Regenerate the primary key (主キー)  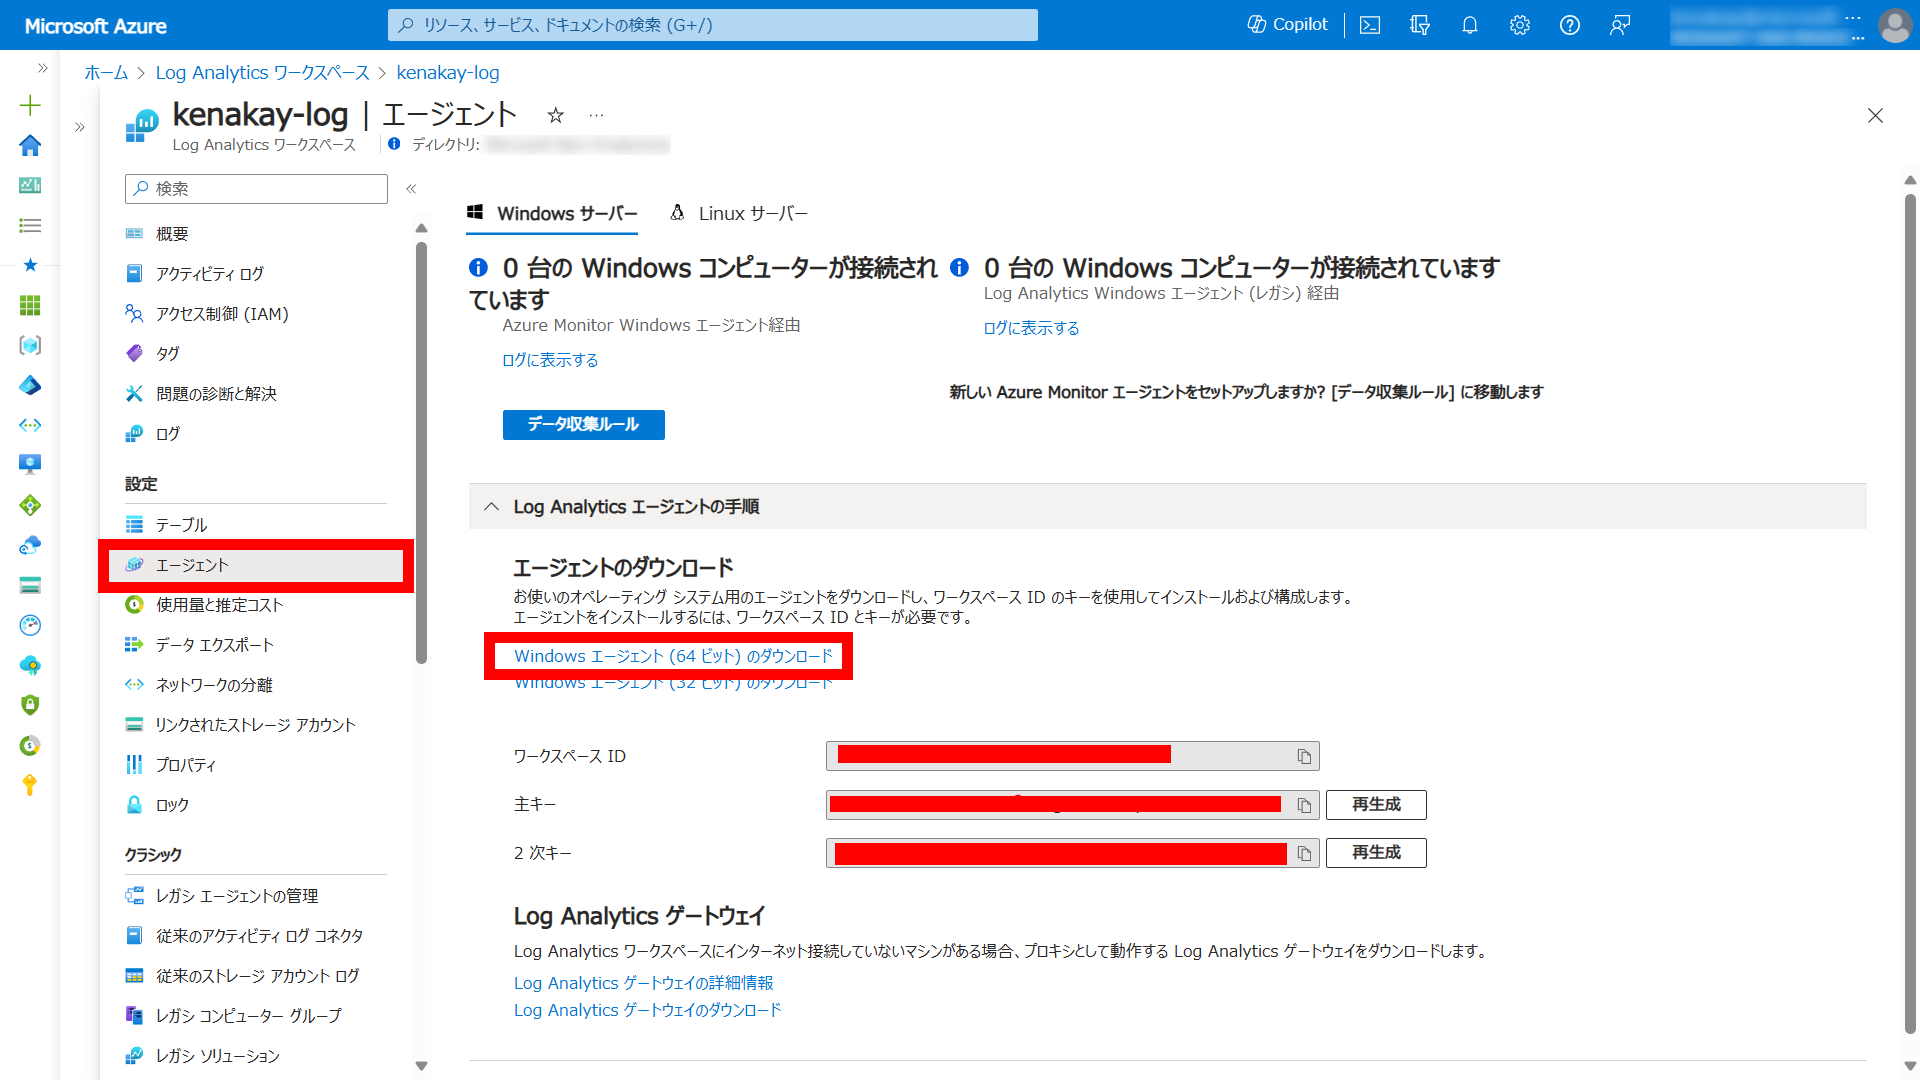[x=1376, y=805]
